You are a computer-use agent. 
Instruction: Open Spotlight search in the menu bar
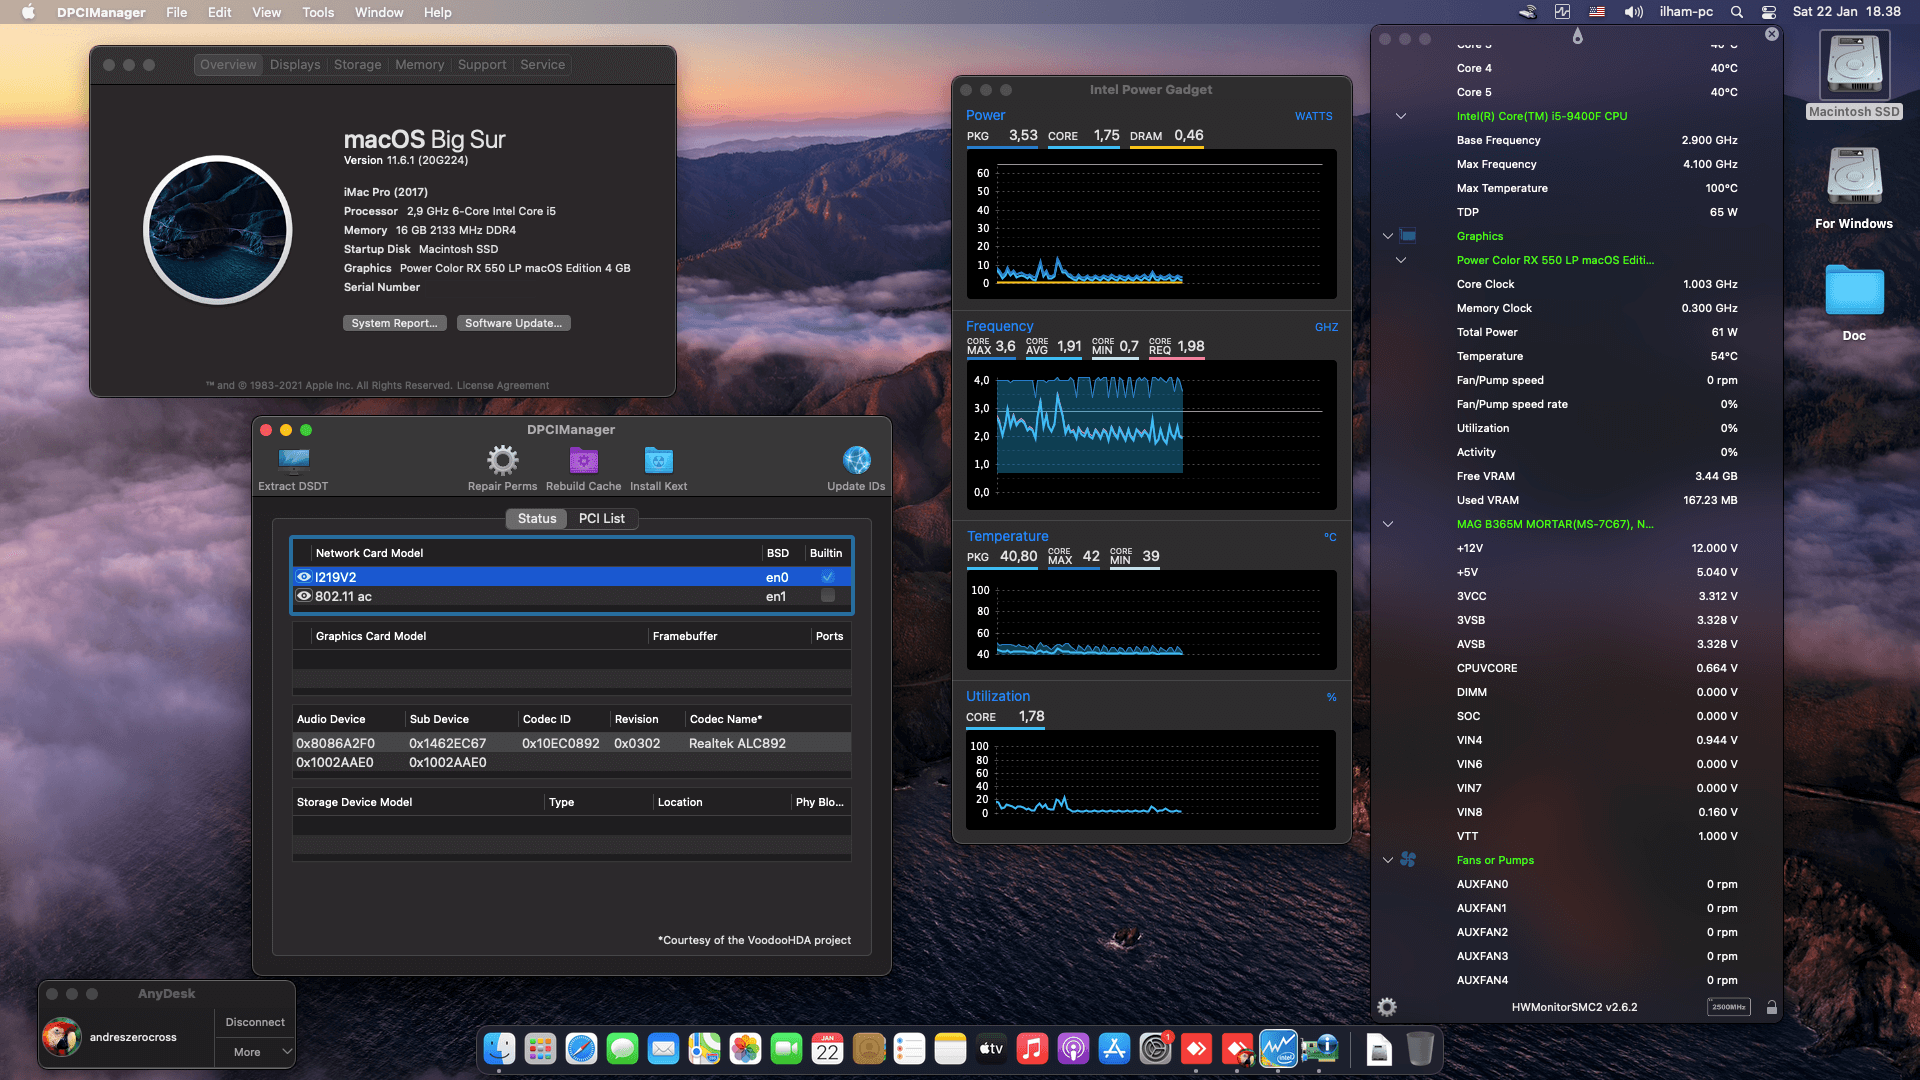tap(1737, 12)
